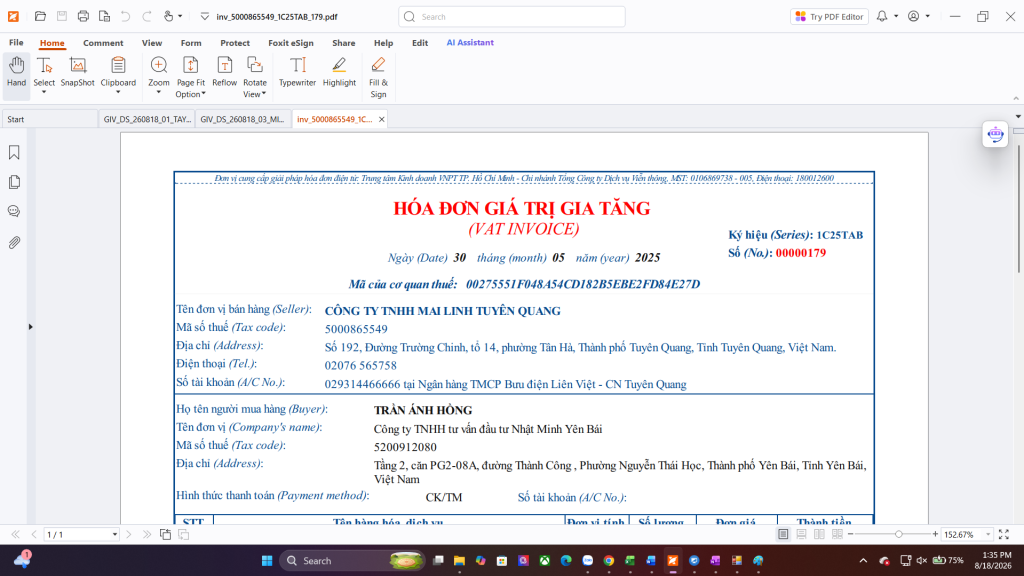Click the search field in title bar
1024x576 pixels.
coord(511,16)
